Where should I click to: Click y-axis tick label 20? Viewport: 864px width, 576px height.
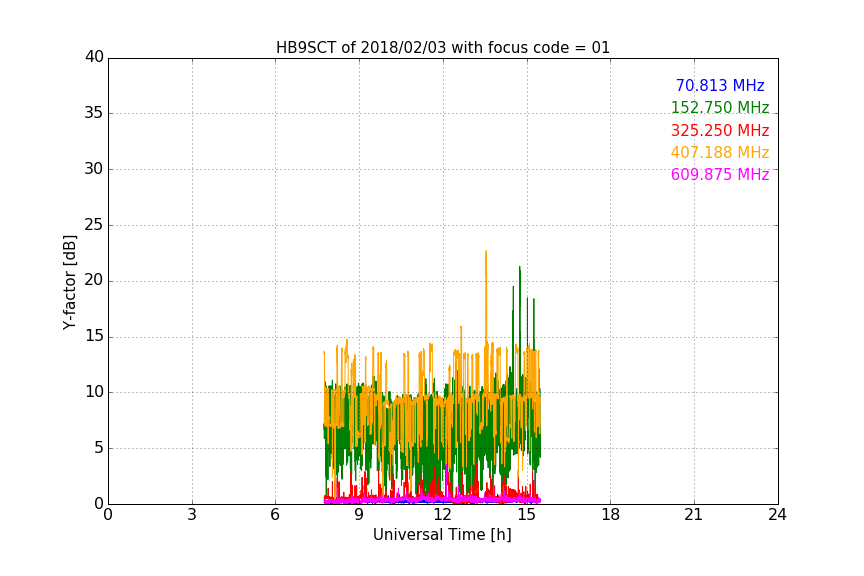click(94, 280)
